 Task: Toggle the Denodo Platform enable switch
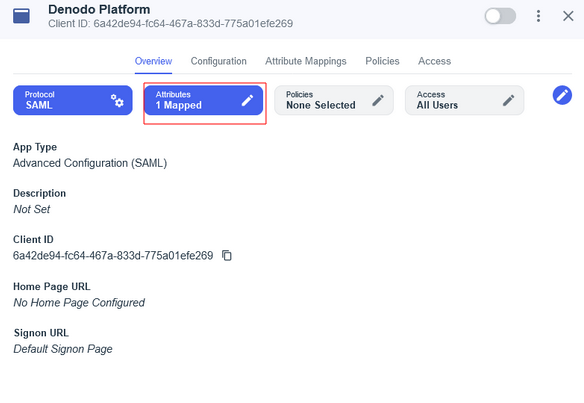tap(500, 16)
